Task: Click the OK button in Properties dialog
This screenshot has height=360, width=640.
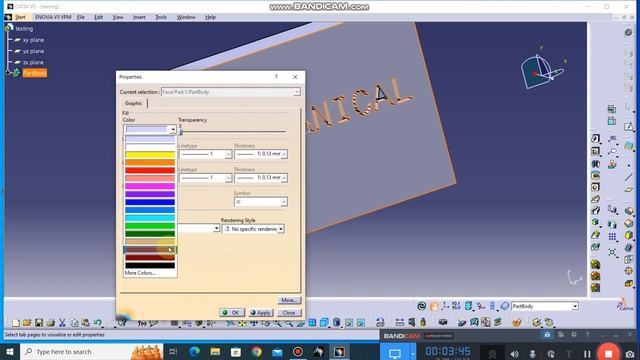Action: click(232, 313)
